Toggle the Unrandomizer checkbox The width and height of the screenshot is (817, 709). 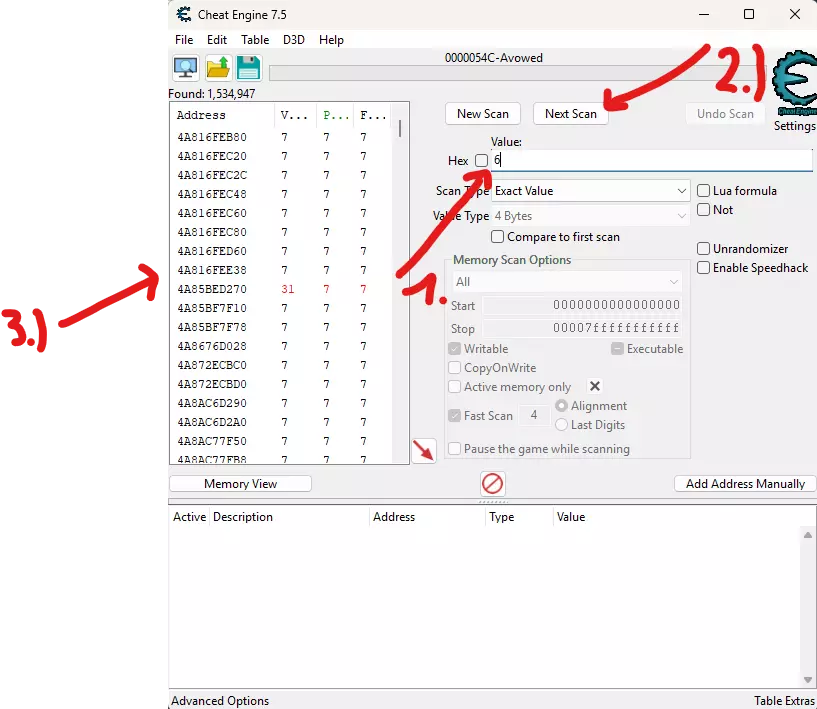click(703, 248)
